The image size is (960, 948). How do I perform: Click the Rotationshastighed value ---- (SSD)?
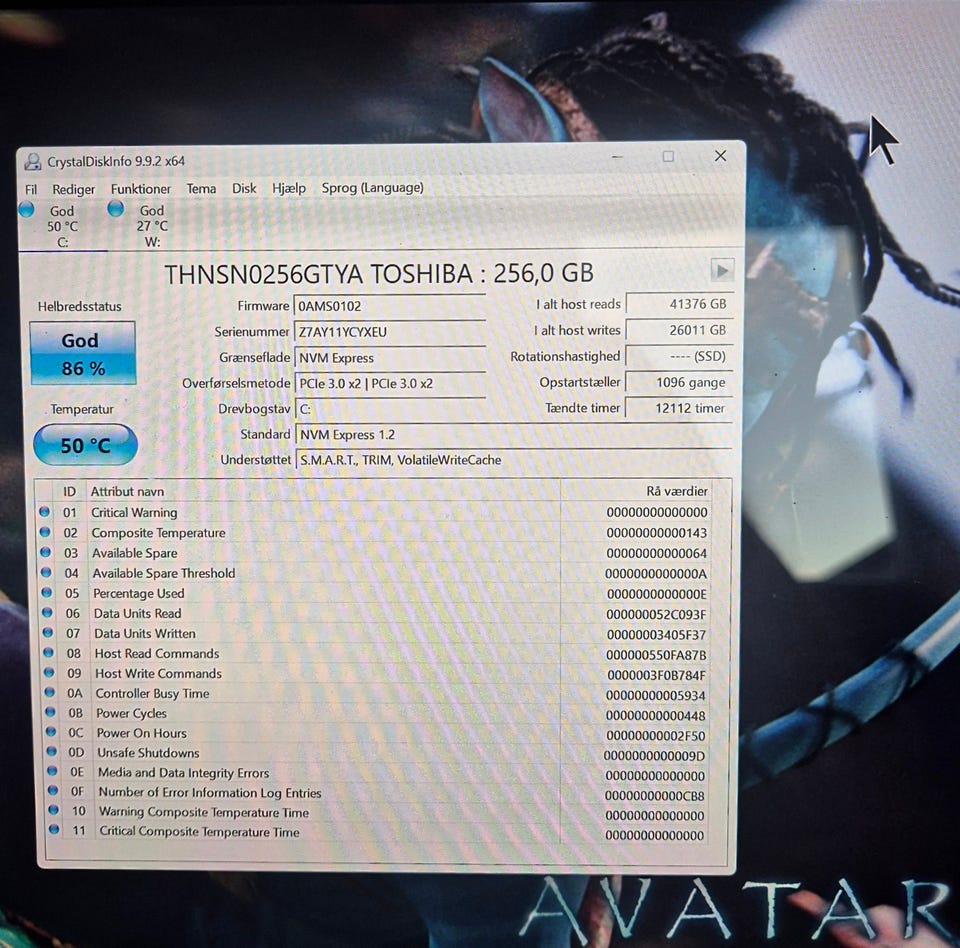(x=678, y=356)
